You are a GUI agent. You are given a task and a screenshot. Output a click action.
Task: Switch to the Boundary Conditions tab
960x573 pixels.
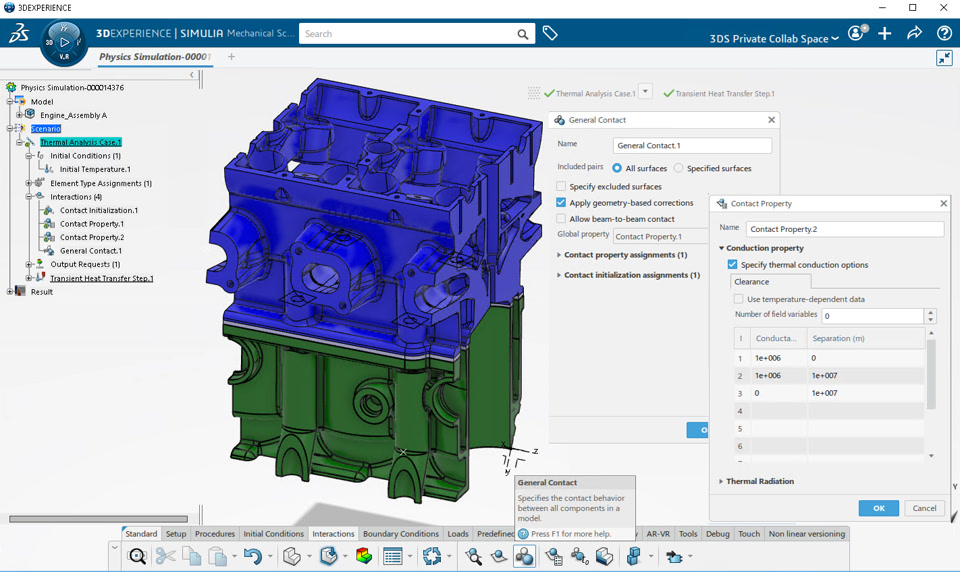click(400, 534)
